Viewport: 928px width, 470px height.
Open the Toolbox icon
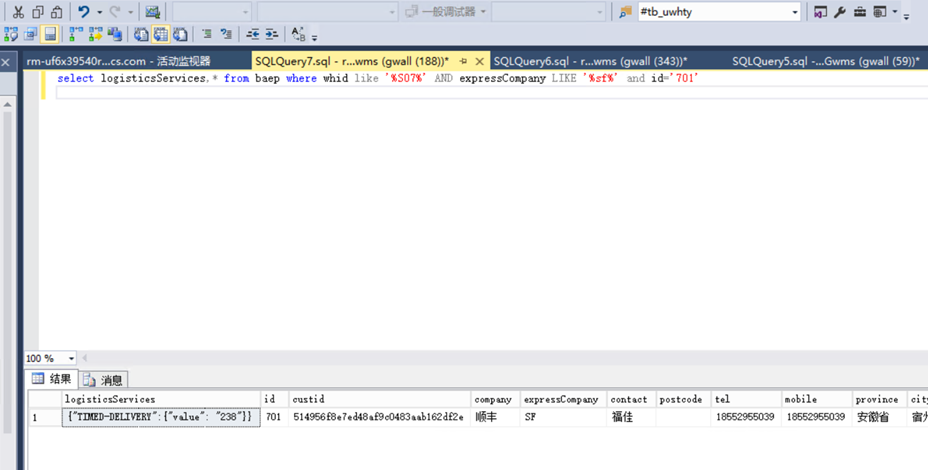(859, 12)
